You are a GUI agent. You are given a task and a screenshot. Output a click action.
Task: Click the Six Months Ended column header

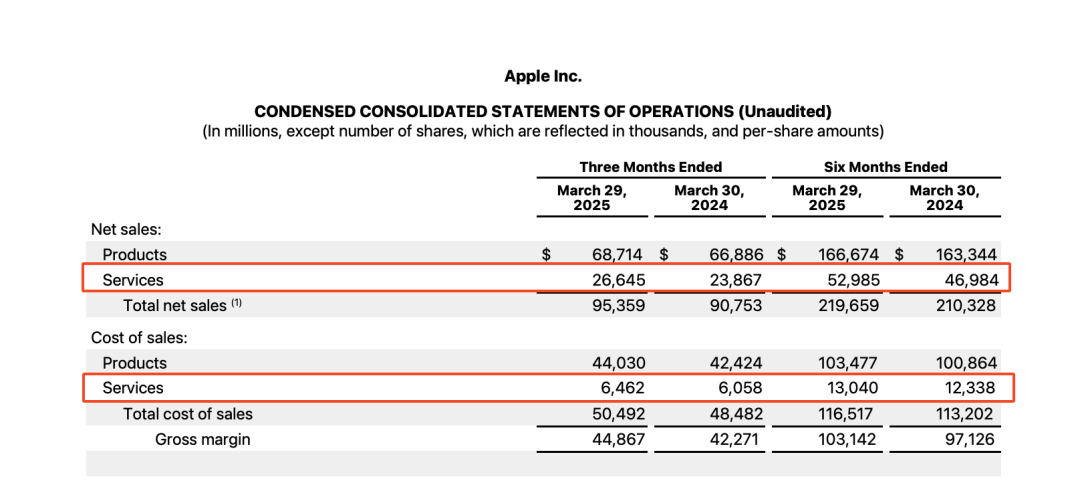[885, 167]
